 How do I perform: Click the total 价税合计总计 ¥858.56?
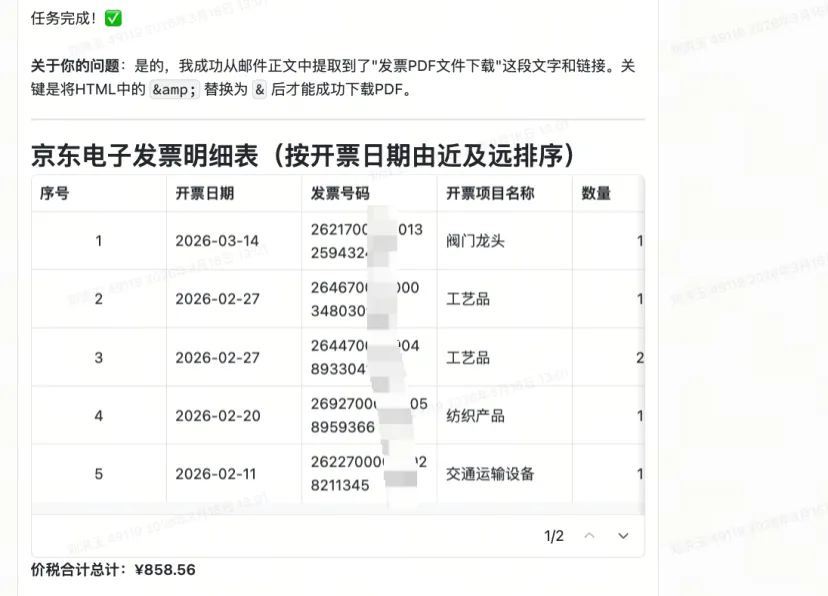(113, 570)
